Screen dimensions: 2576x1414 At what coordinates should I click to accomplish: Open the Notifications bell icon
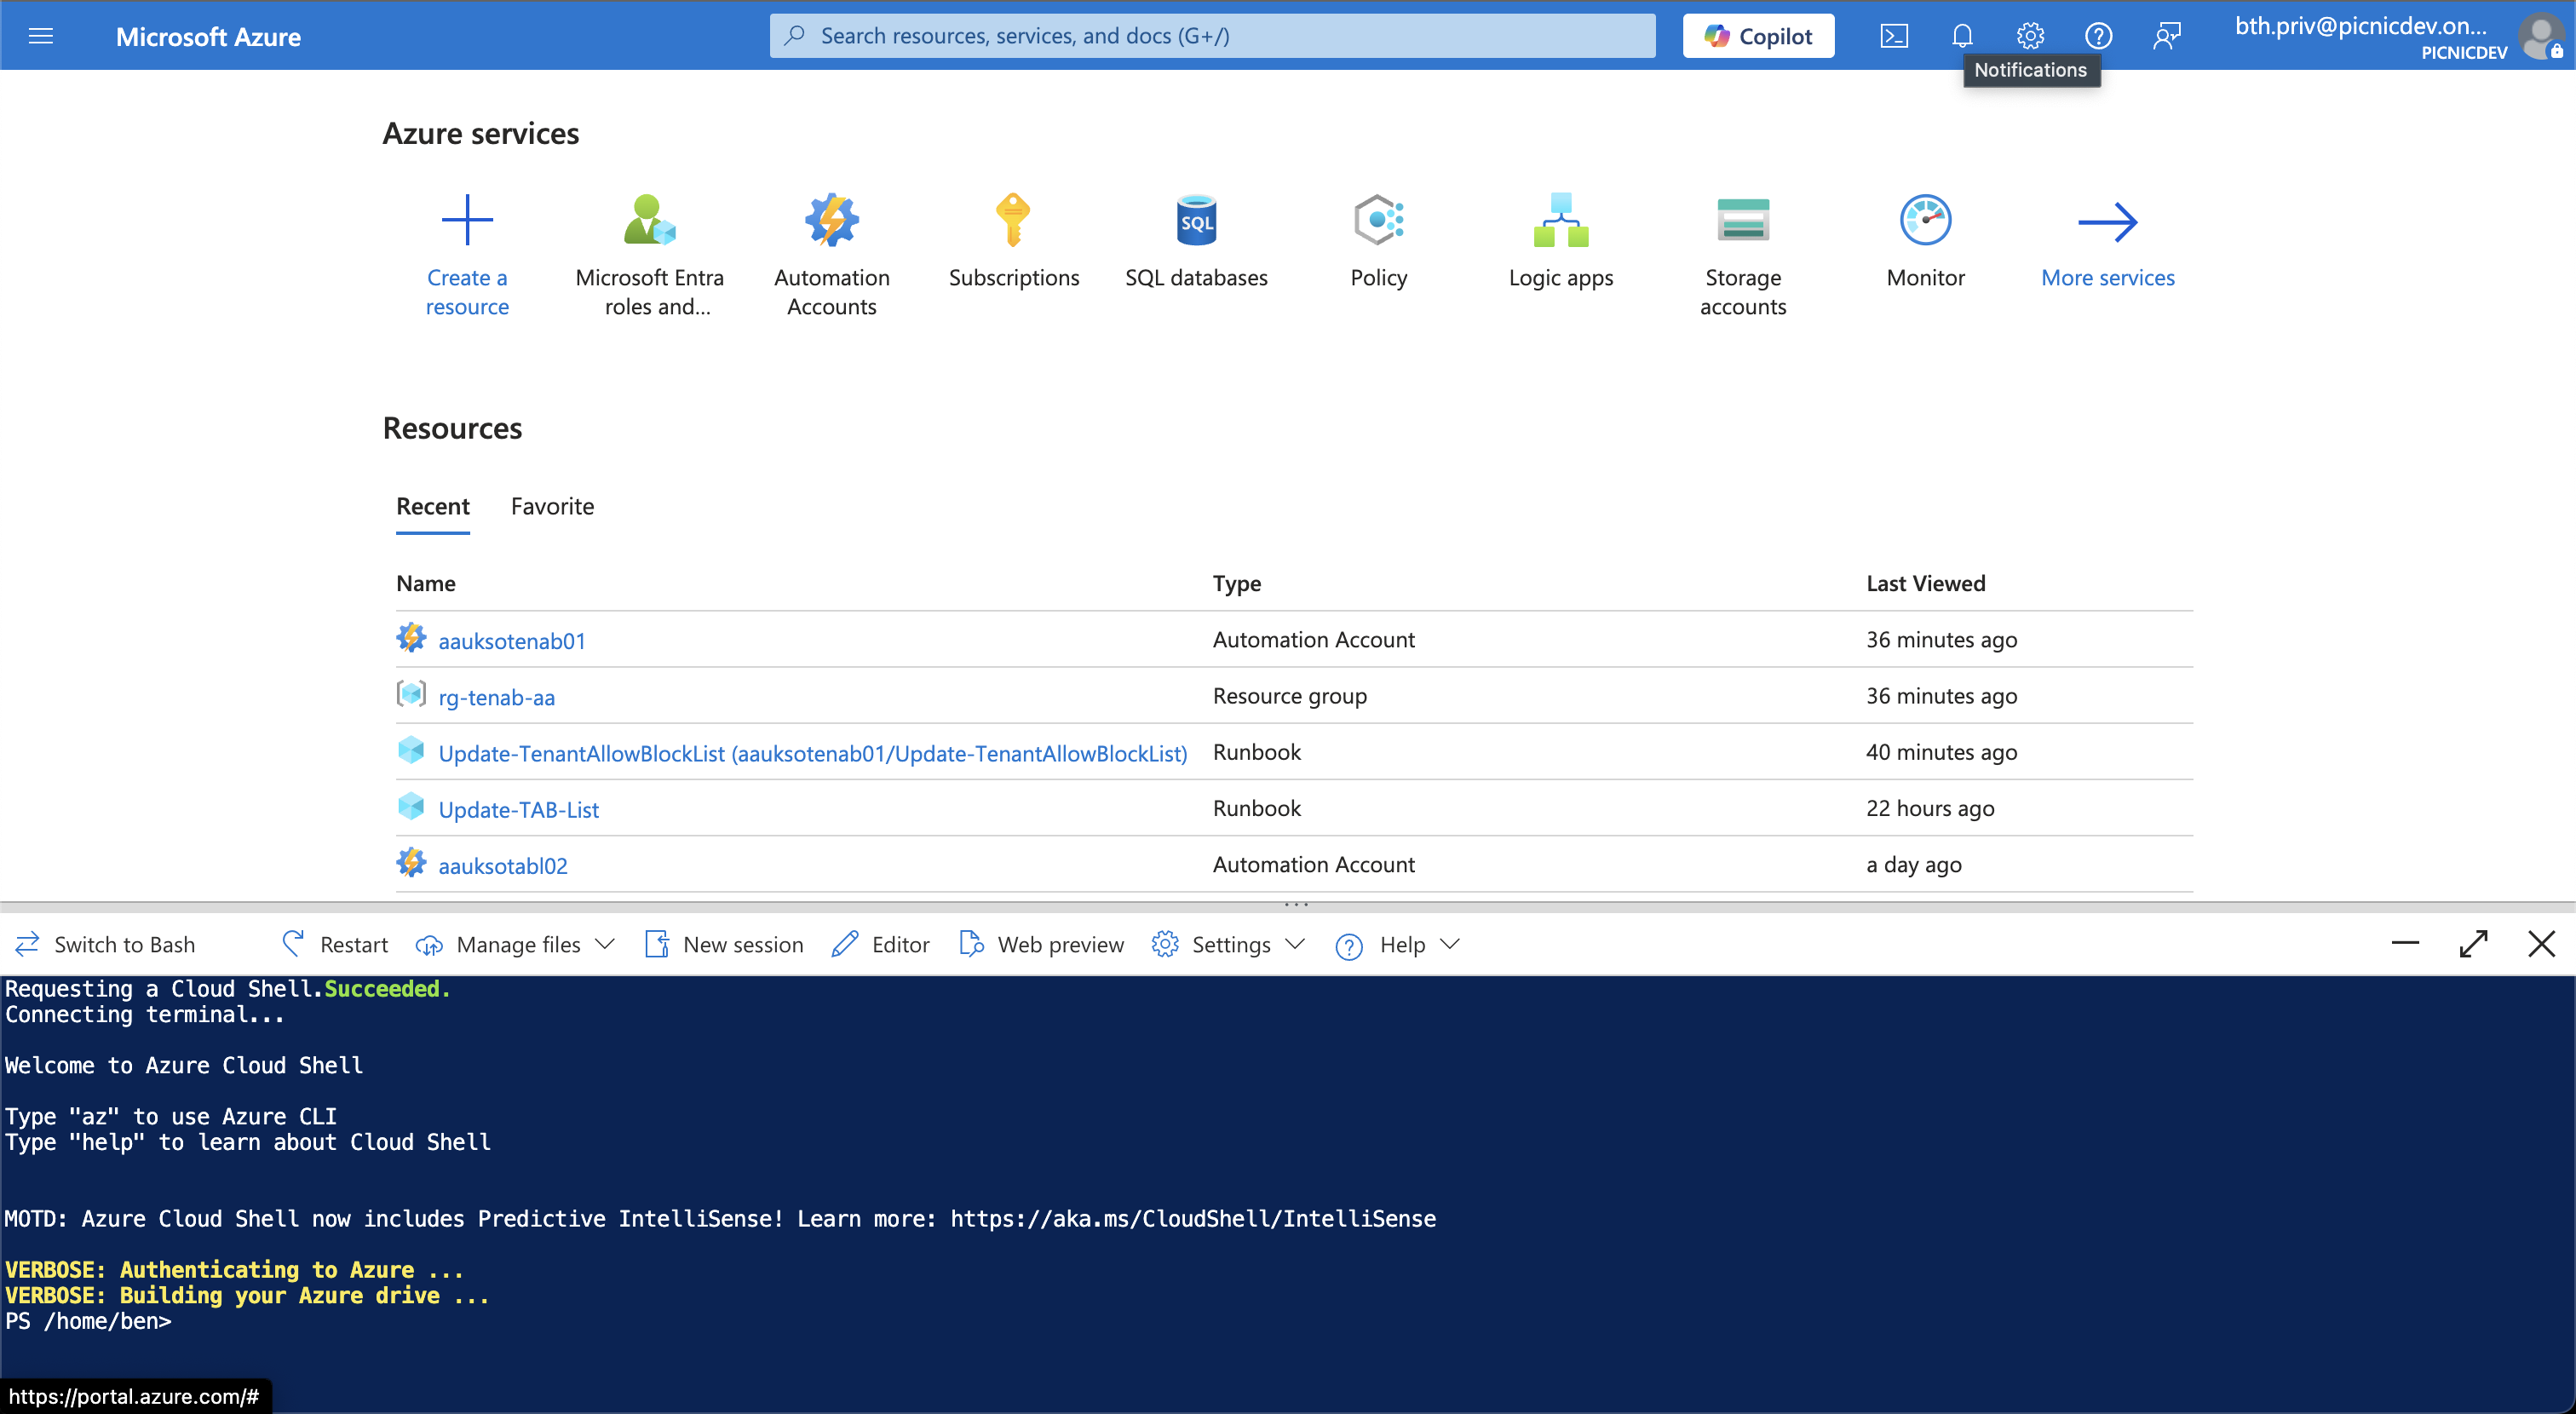click(1962, 36)
